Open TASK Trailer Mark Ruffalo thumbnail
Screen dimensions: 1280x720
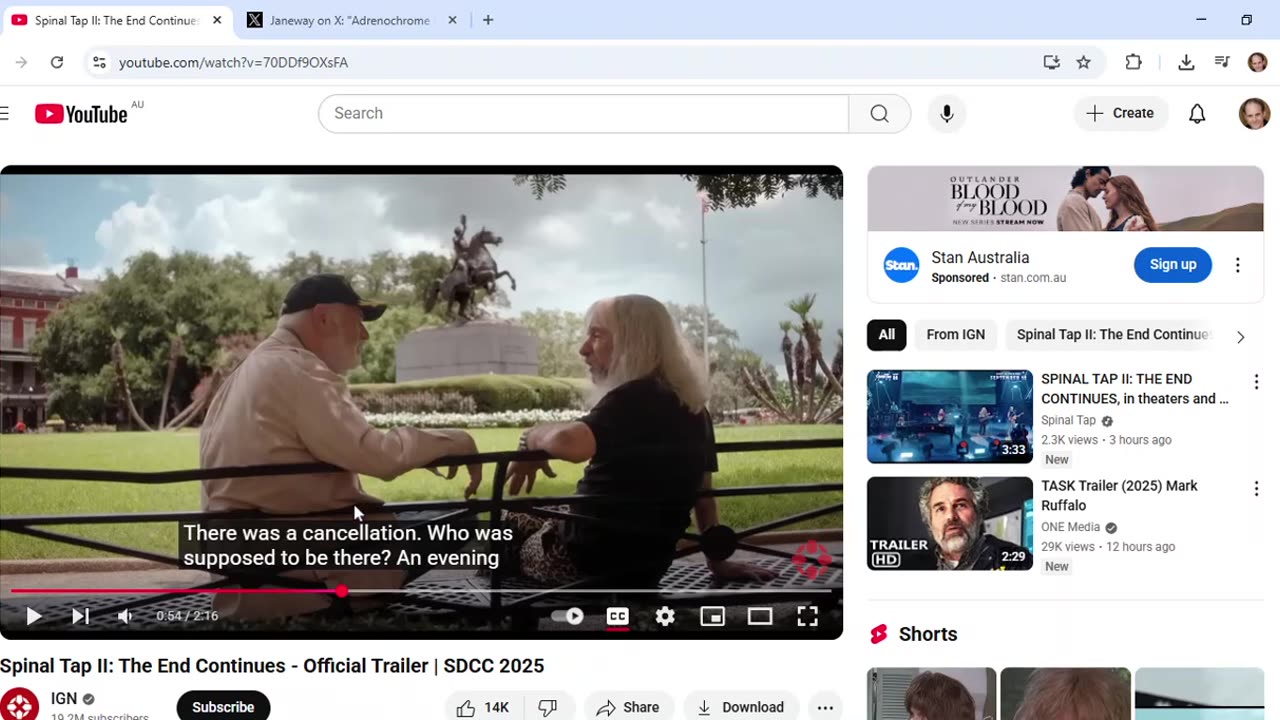click(x=950, y=524)
